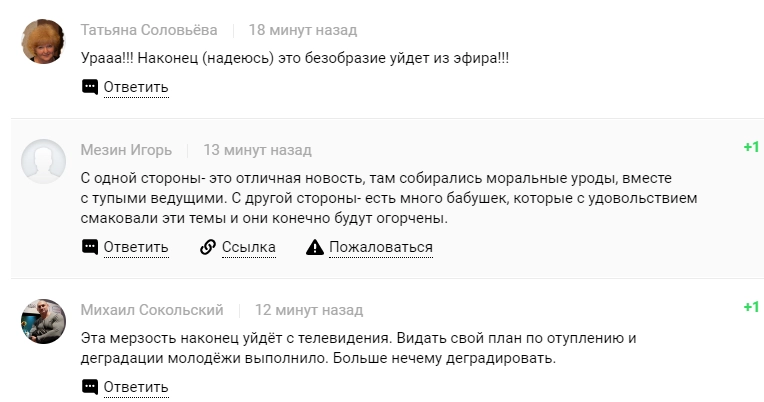Open Татьяна Соловьёва's avatar photo
Image resolution: width=764 pixels, height=402 pixels.
pyautogui.click(x=44, y=42)
